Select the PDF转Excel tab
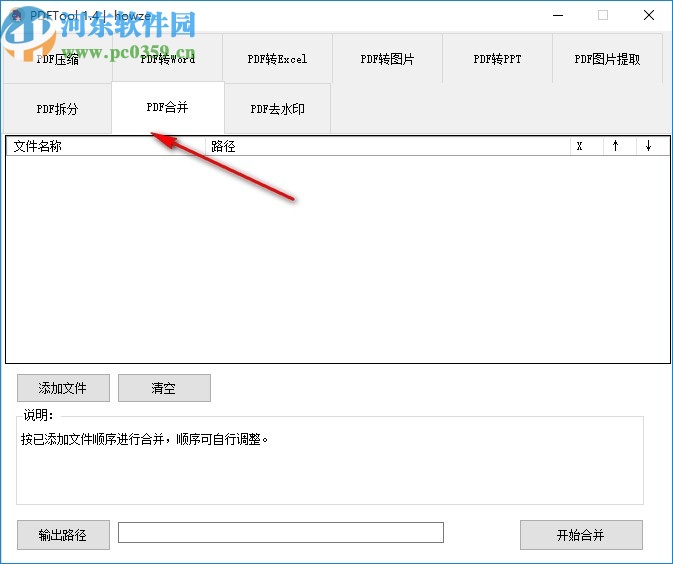This screenshot has height=564, width=673. click(x=277, y=59)
